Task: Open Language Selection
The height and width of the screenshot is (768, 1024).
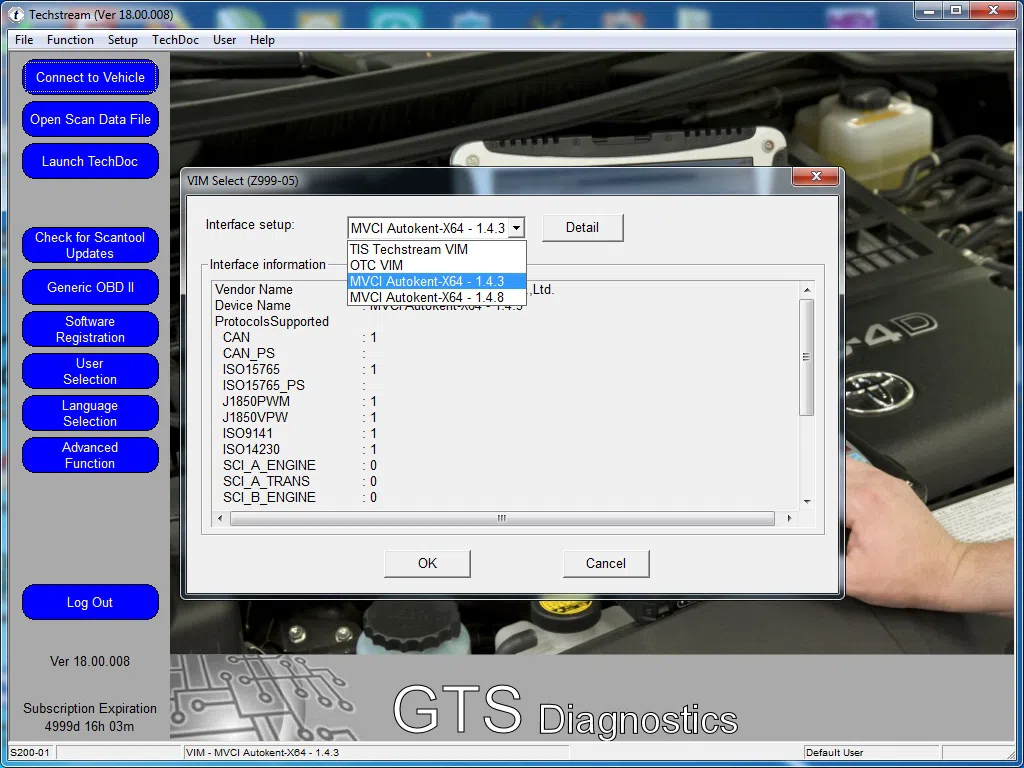Action: click(90, 414)
